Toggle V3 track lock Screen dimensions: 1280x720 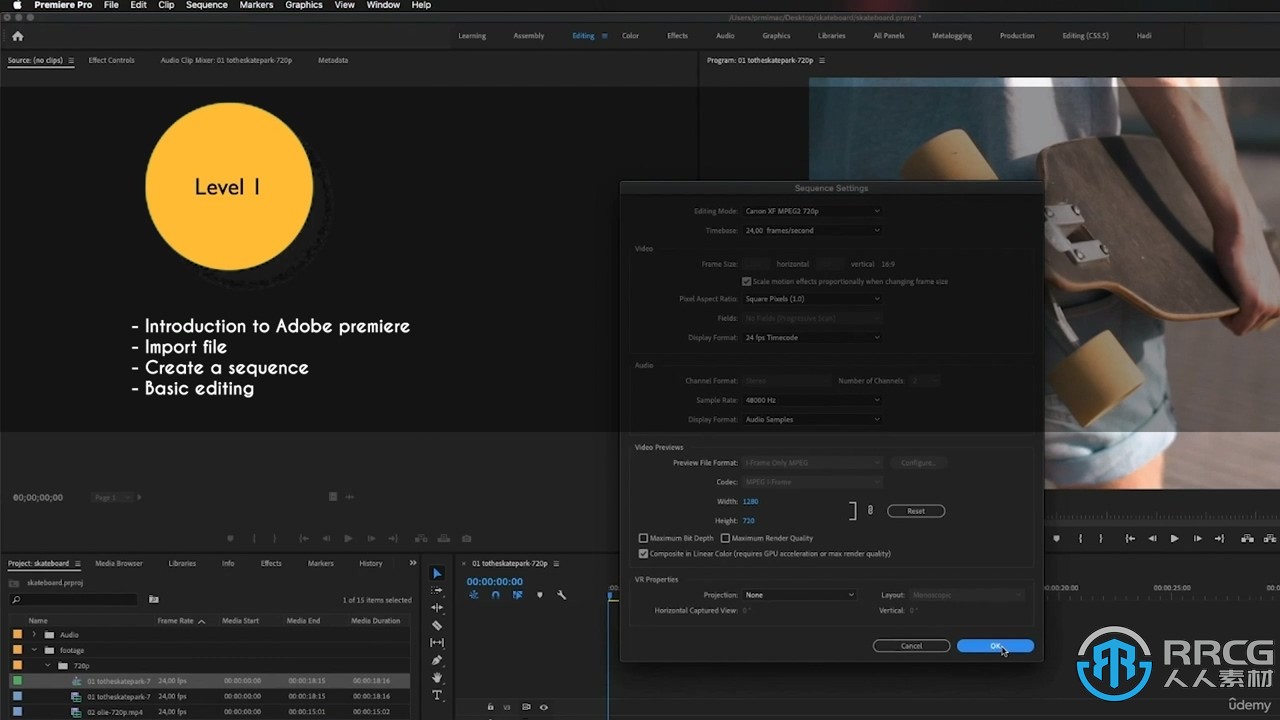tap(490, 707)
